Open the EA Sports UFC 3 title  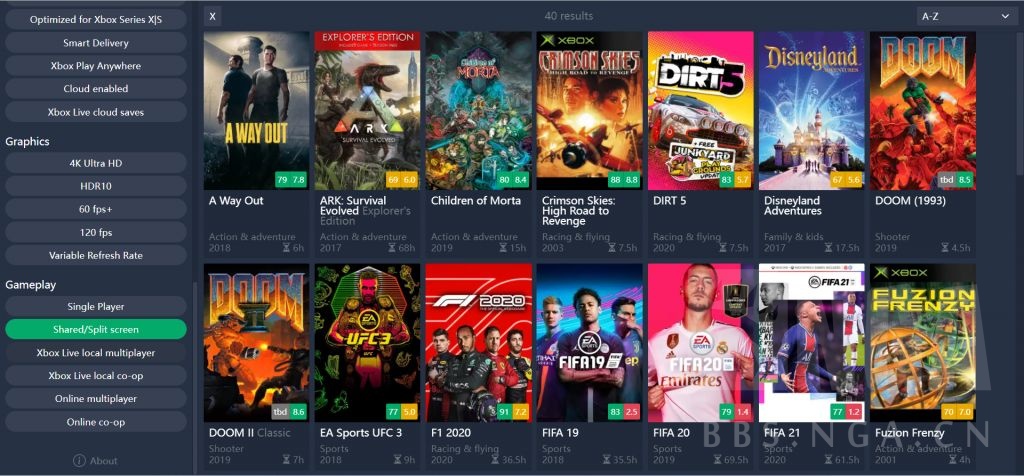click(x=360, y=432)
